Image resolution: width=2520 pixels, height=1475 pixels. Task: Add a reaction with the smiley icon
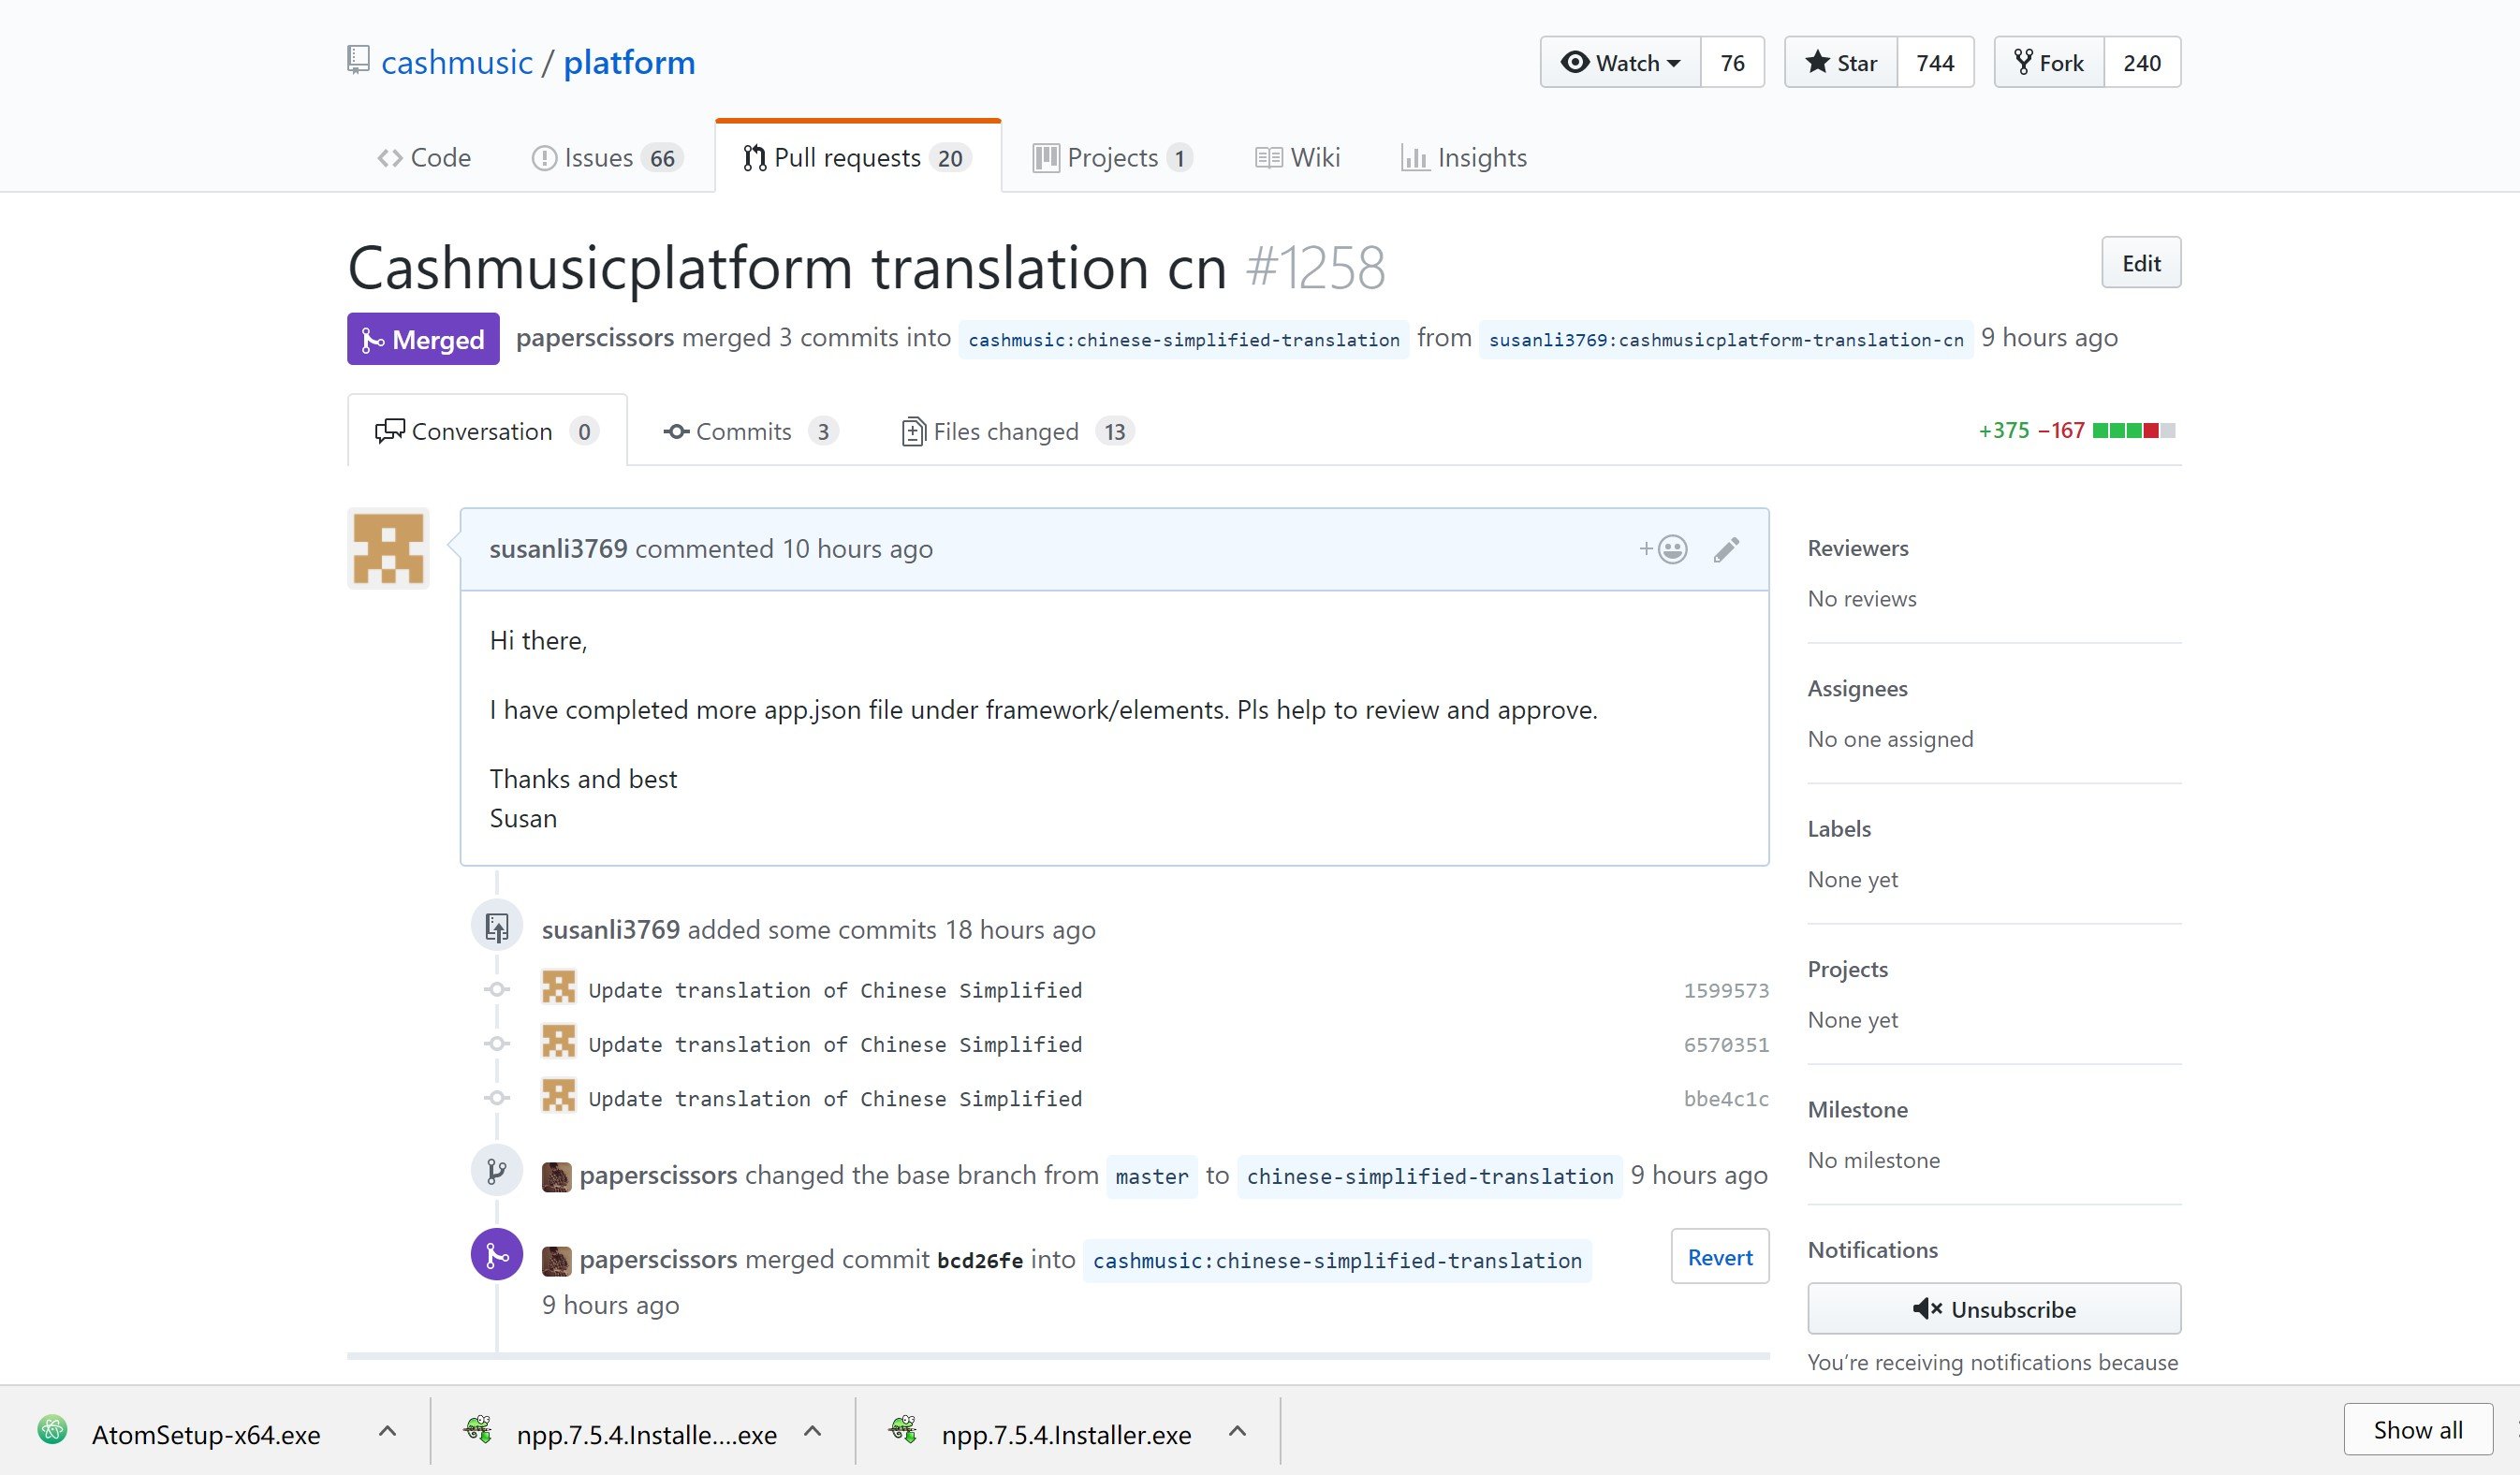[1664, 549]
